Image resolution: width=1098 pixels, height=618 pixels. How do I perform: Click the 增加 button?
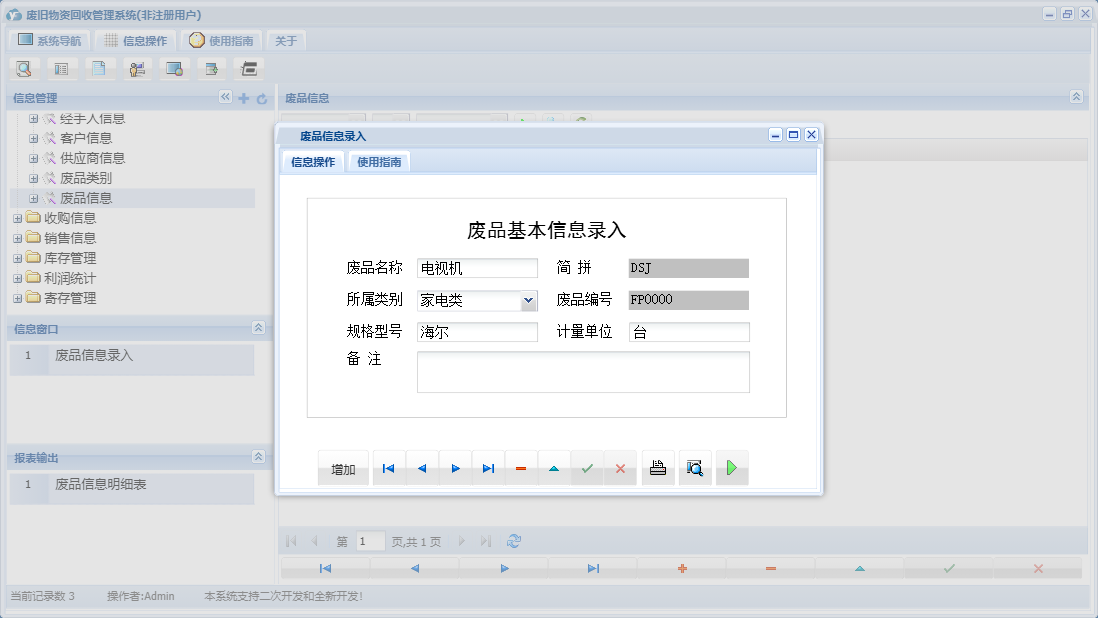(343, 467)
